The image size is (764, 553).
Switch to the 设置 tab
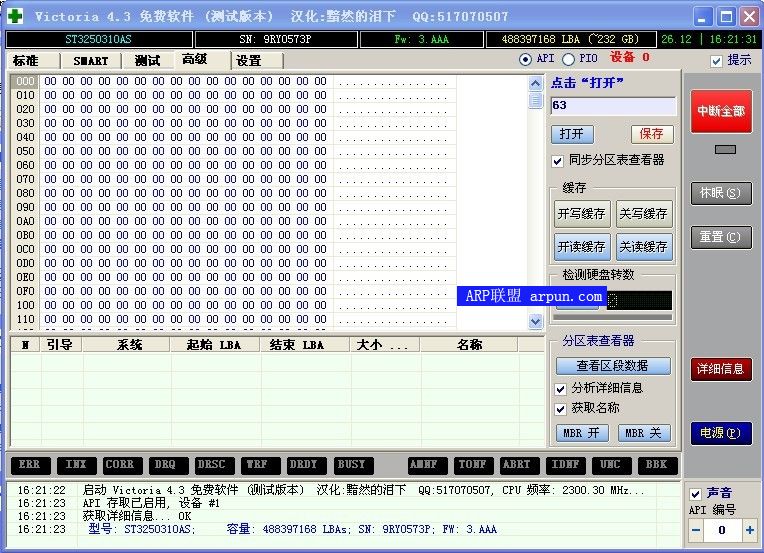point(258,61)
